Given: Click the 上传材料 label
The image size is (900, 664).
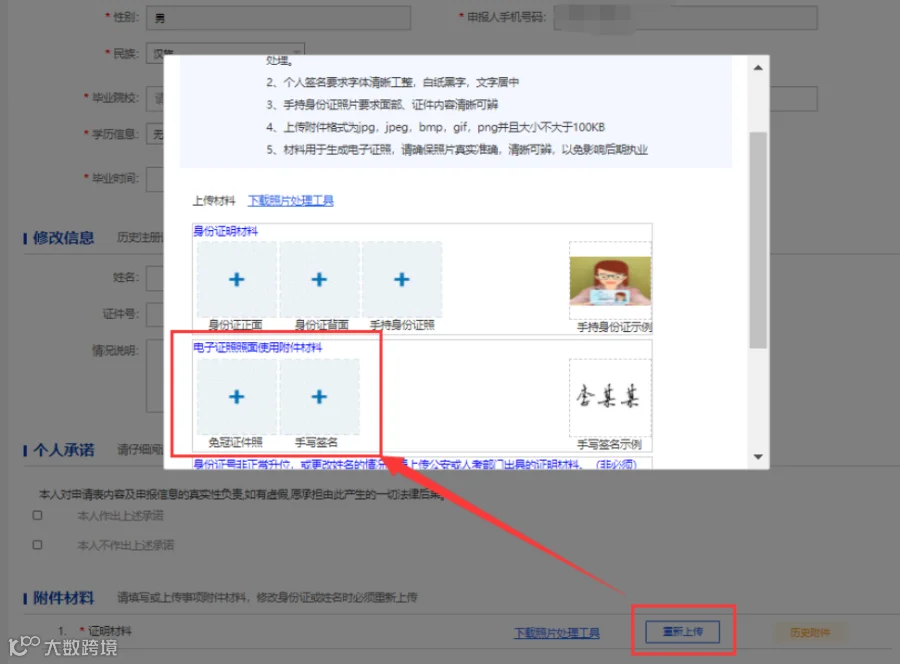Looking at the screenshot, I should pos(214,200).
